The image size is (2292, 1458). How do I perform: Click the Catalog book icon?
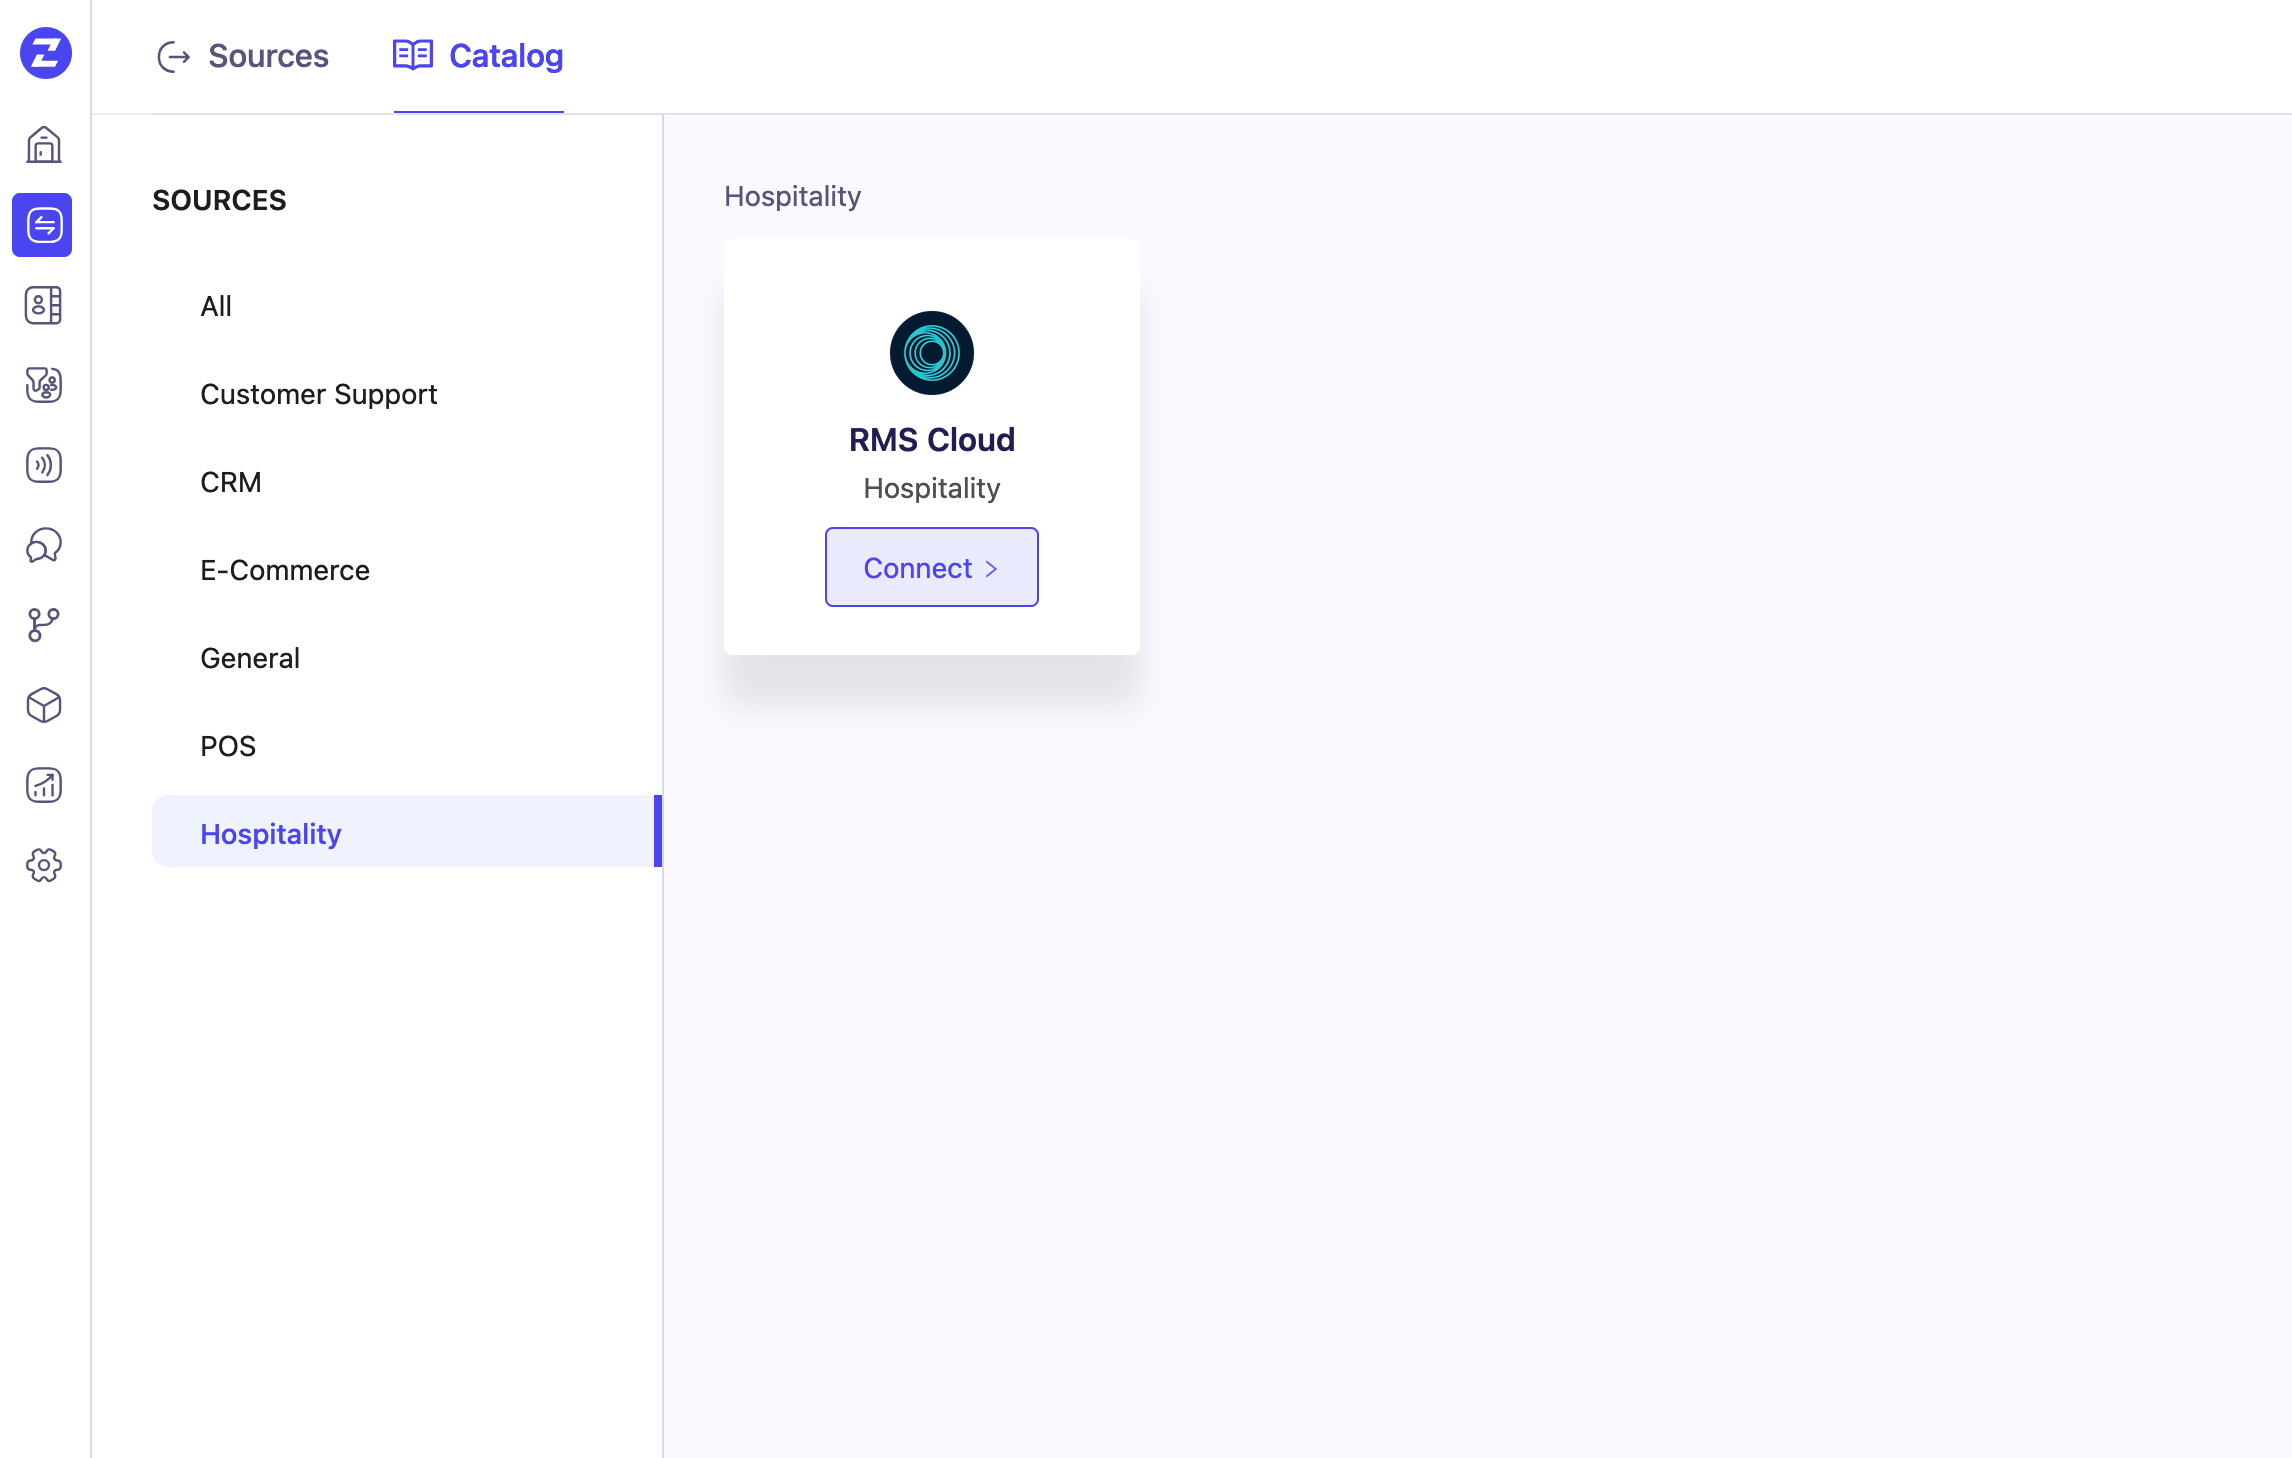click(413, 55)
